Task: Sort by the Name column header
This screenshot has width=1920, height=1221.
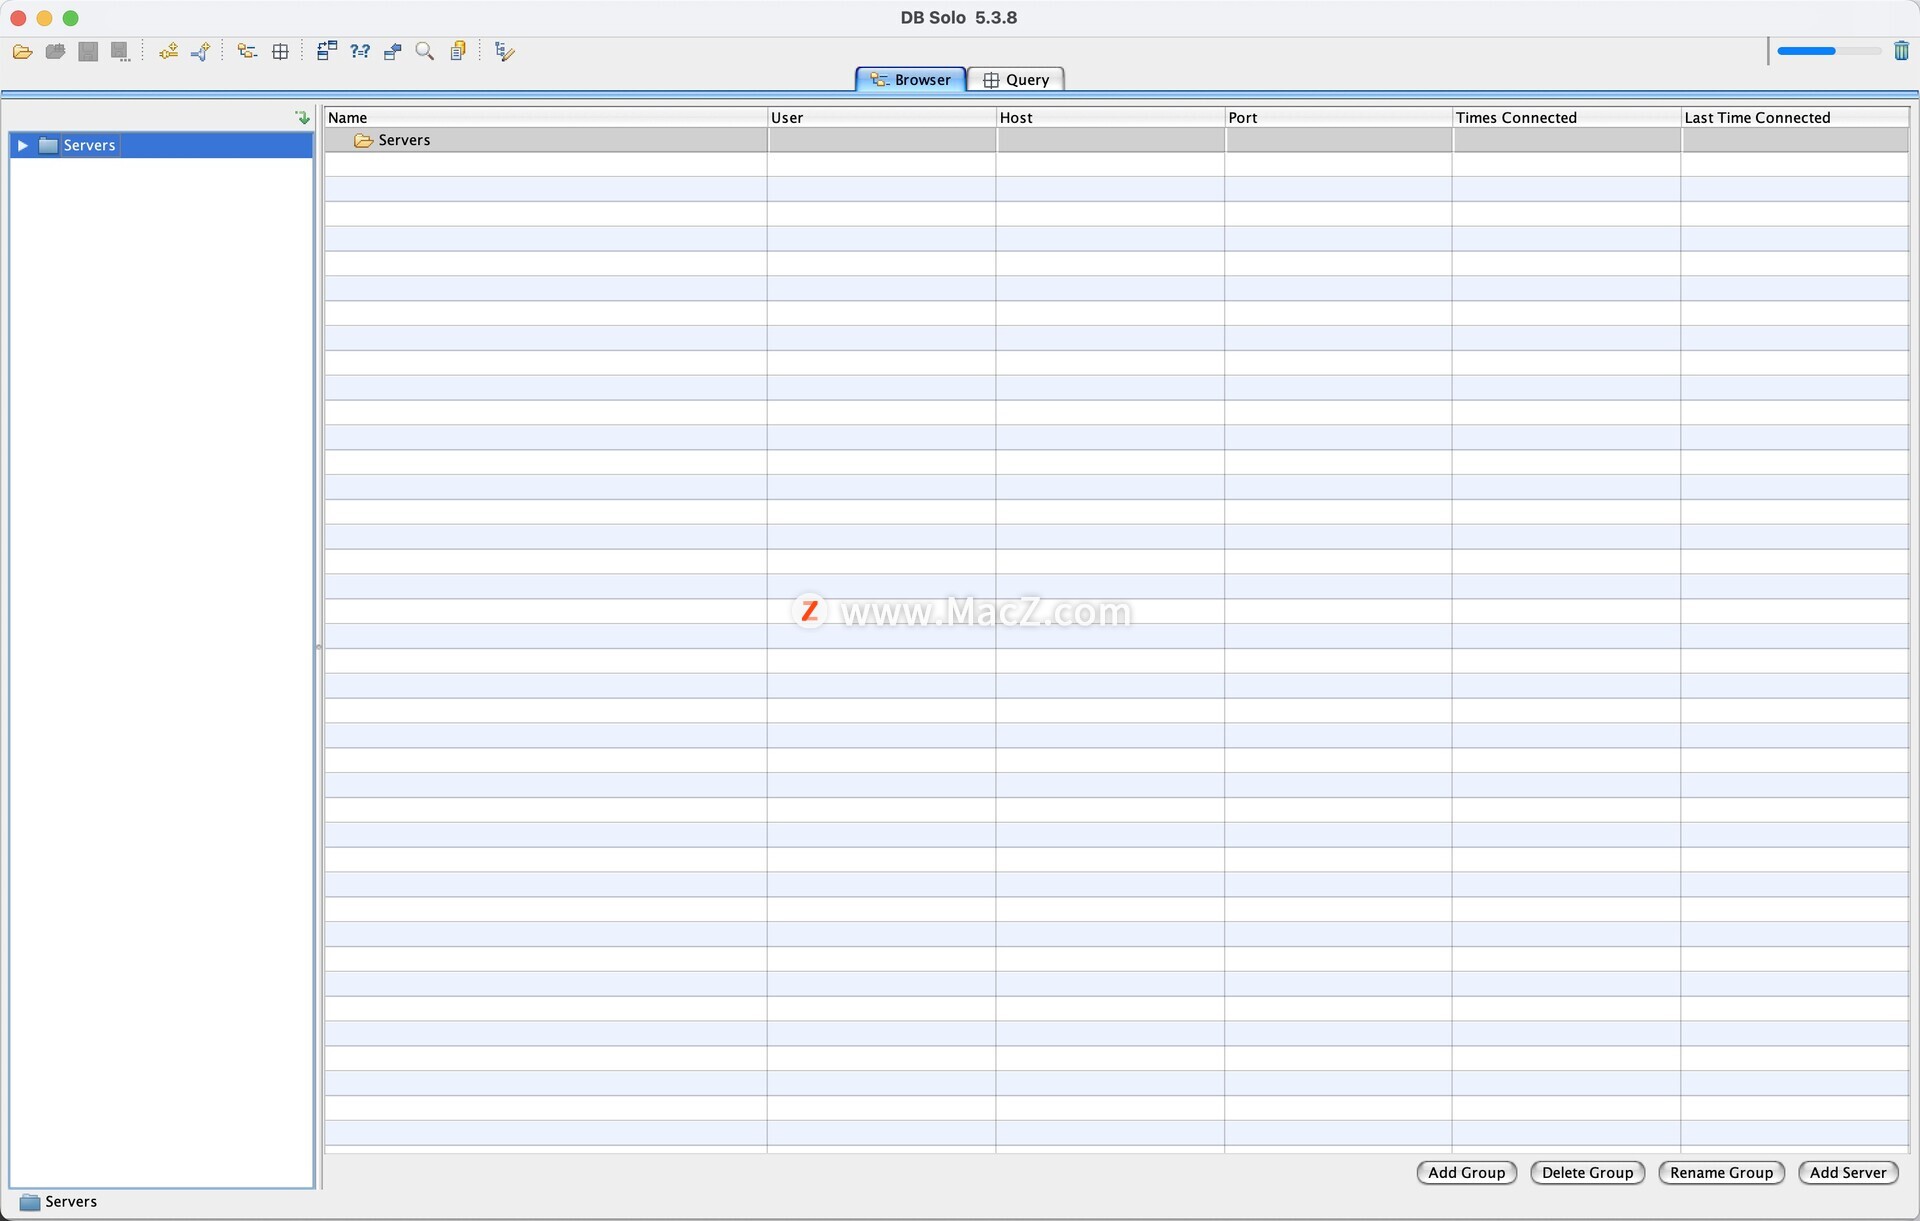Action: (545, 117)
